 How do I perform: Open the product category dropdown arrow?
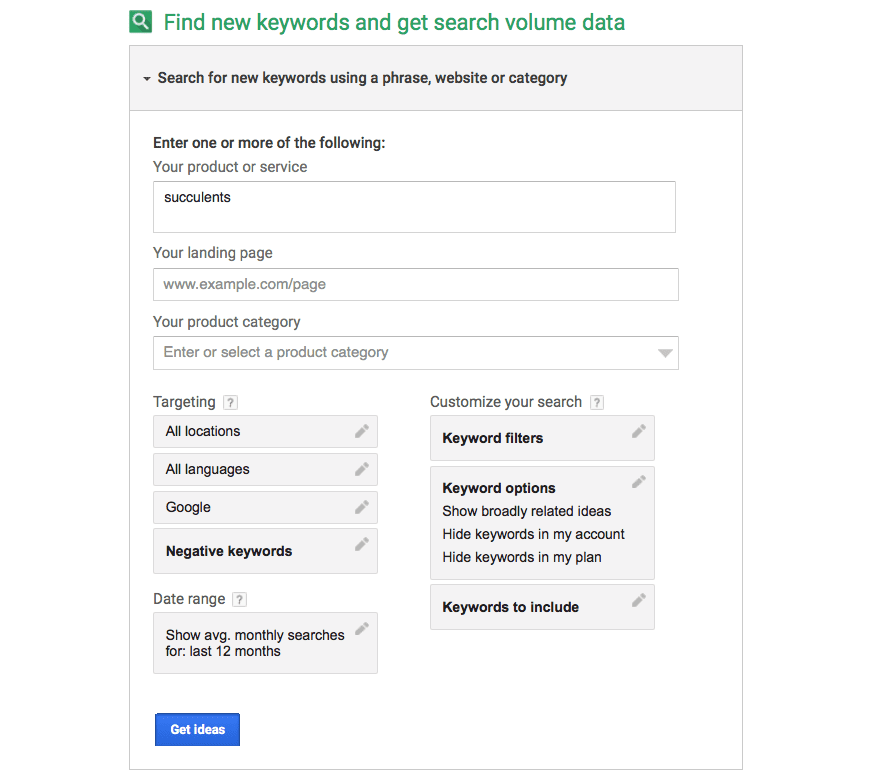click(664, 353)
